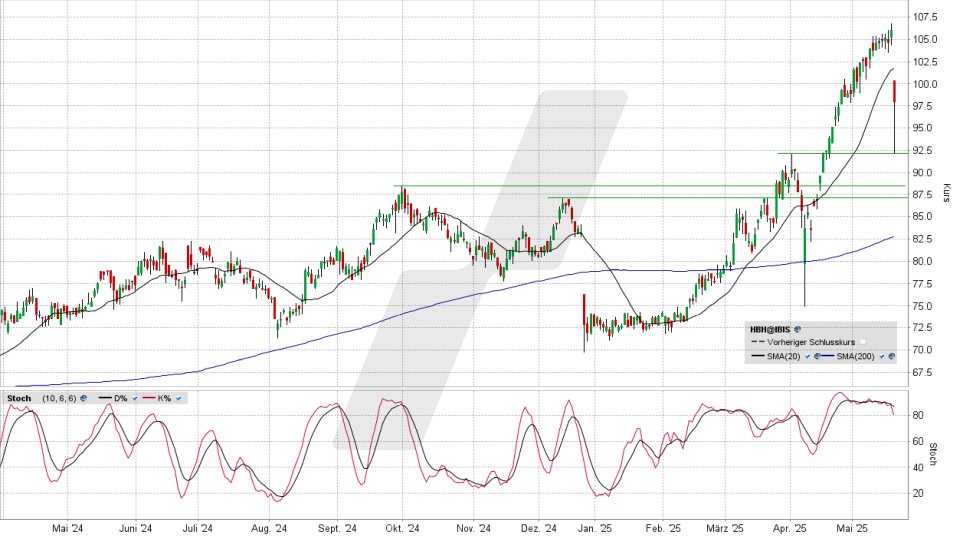Select the 'Mai '25' date label
This screenshot has width=960, height=540.
click(x=853, y=528)
